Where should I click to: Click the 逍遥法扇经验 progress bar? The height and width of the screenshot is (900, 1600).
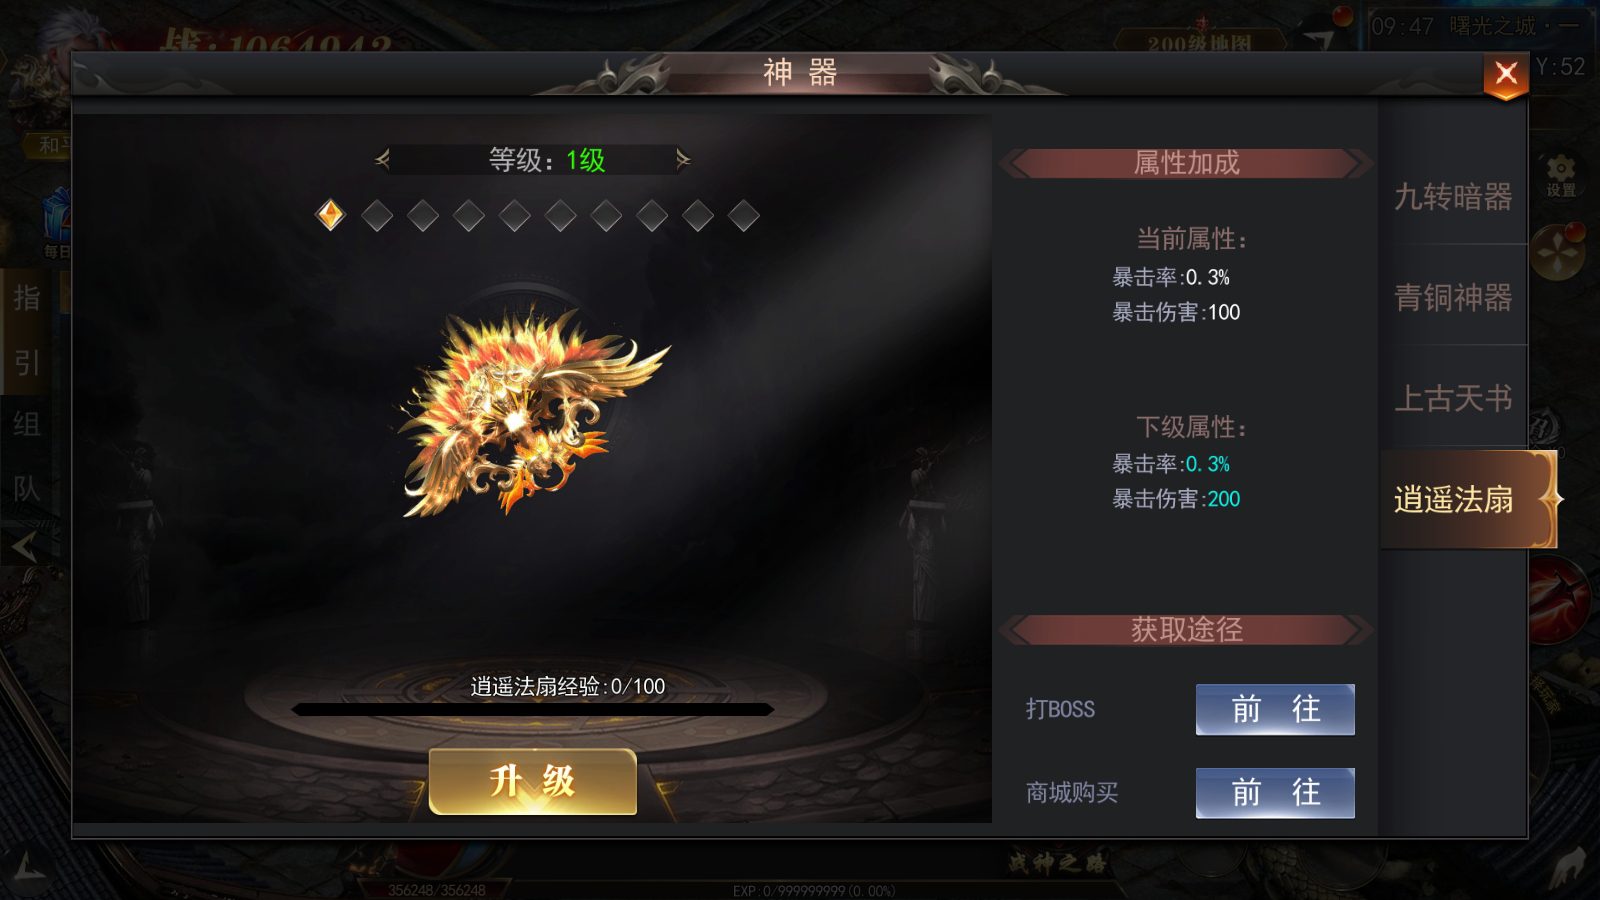[x=532, y=709]
